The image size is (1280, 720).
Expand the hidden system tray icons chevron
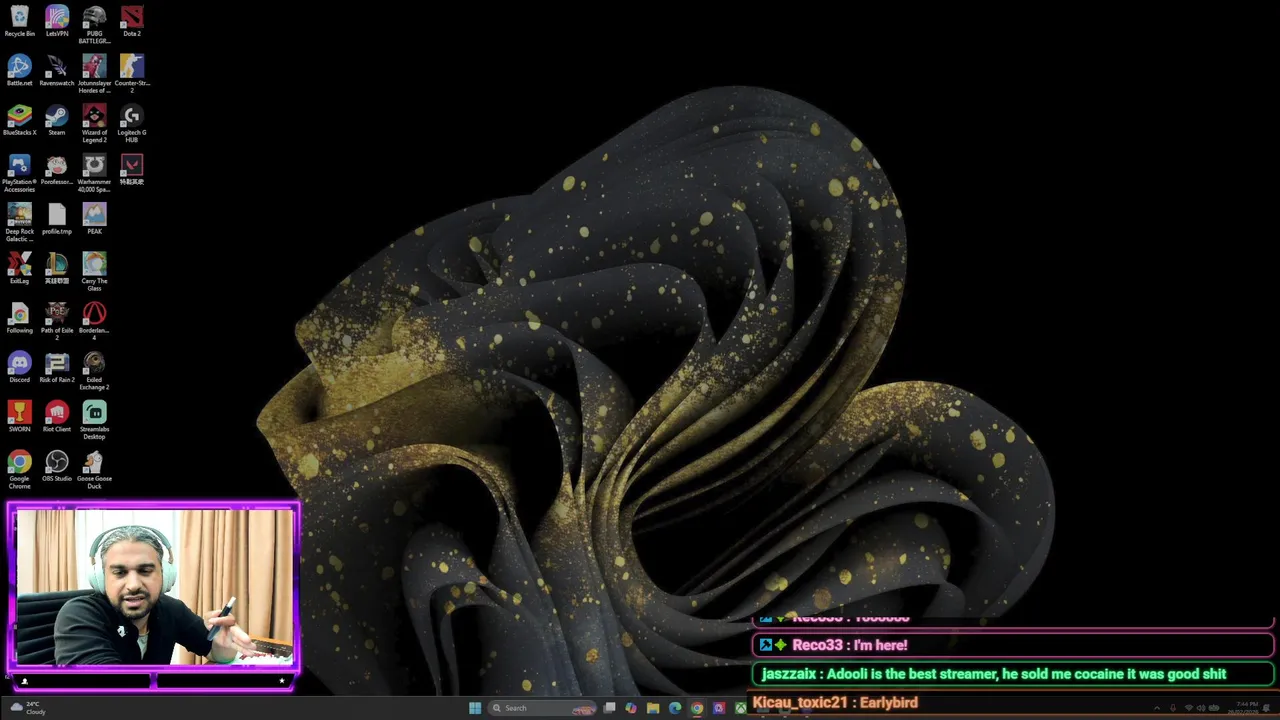[x=1158, y=708]
